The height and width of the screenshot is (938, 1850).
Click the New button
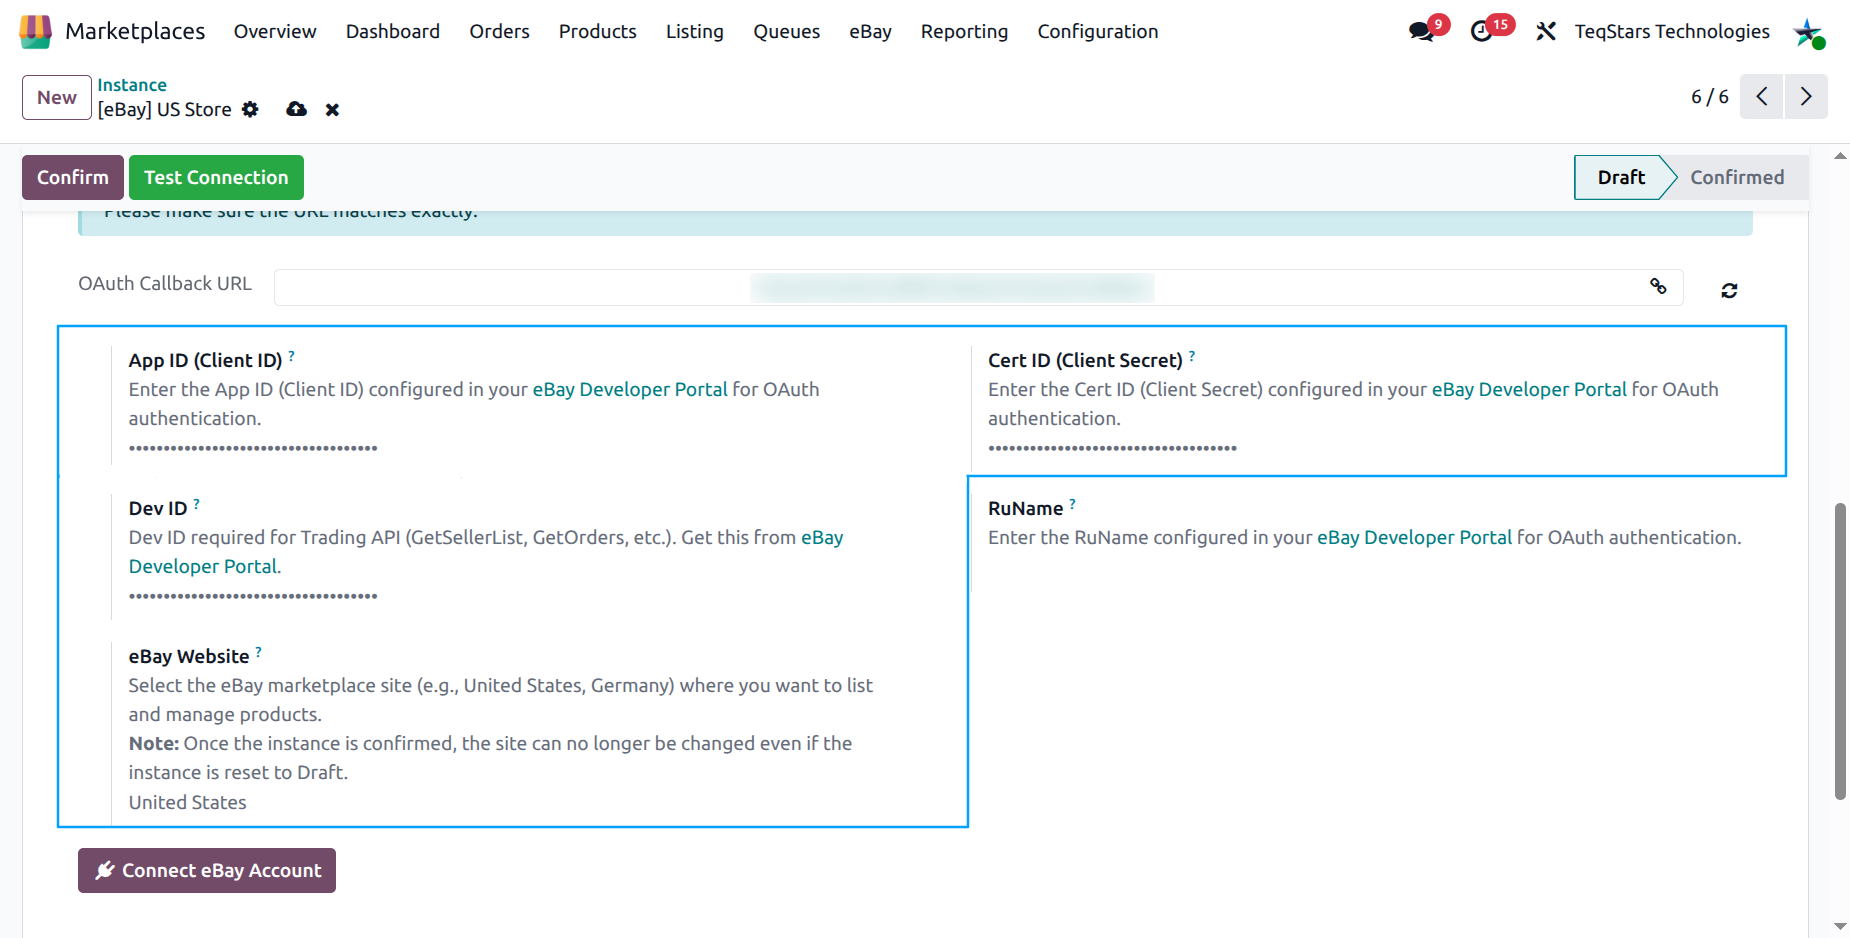(x=57, y=98)
